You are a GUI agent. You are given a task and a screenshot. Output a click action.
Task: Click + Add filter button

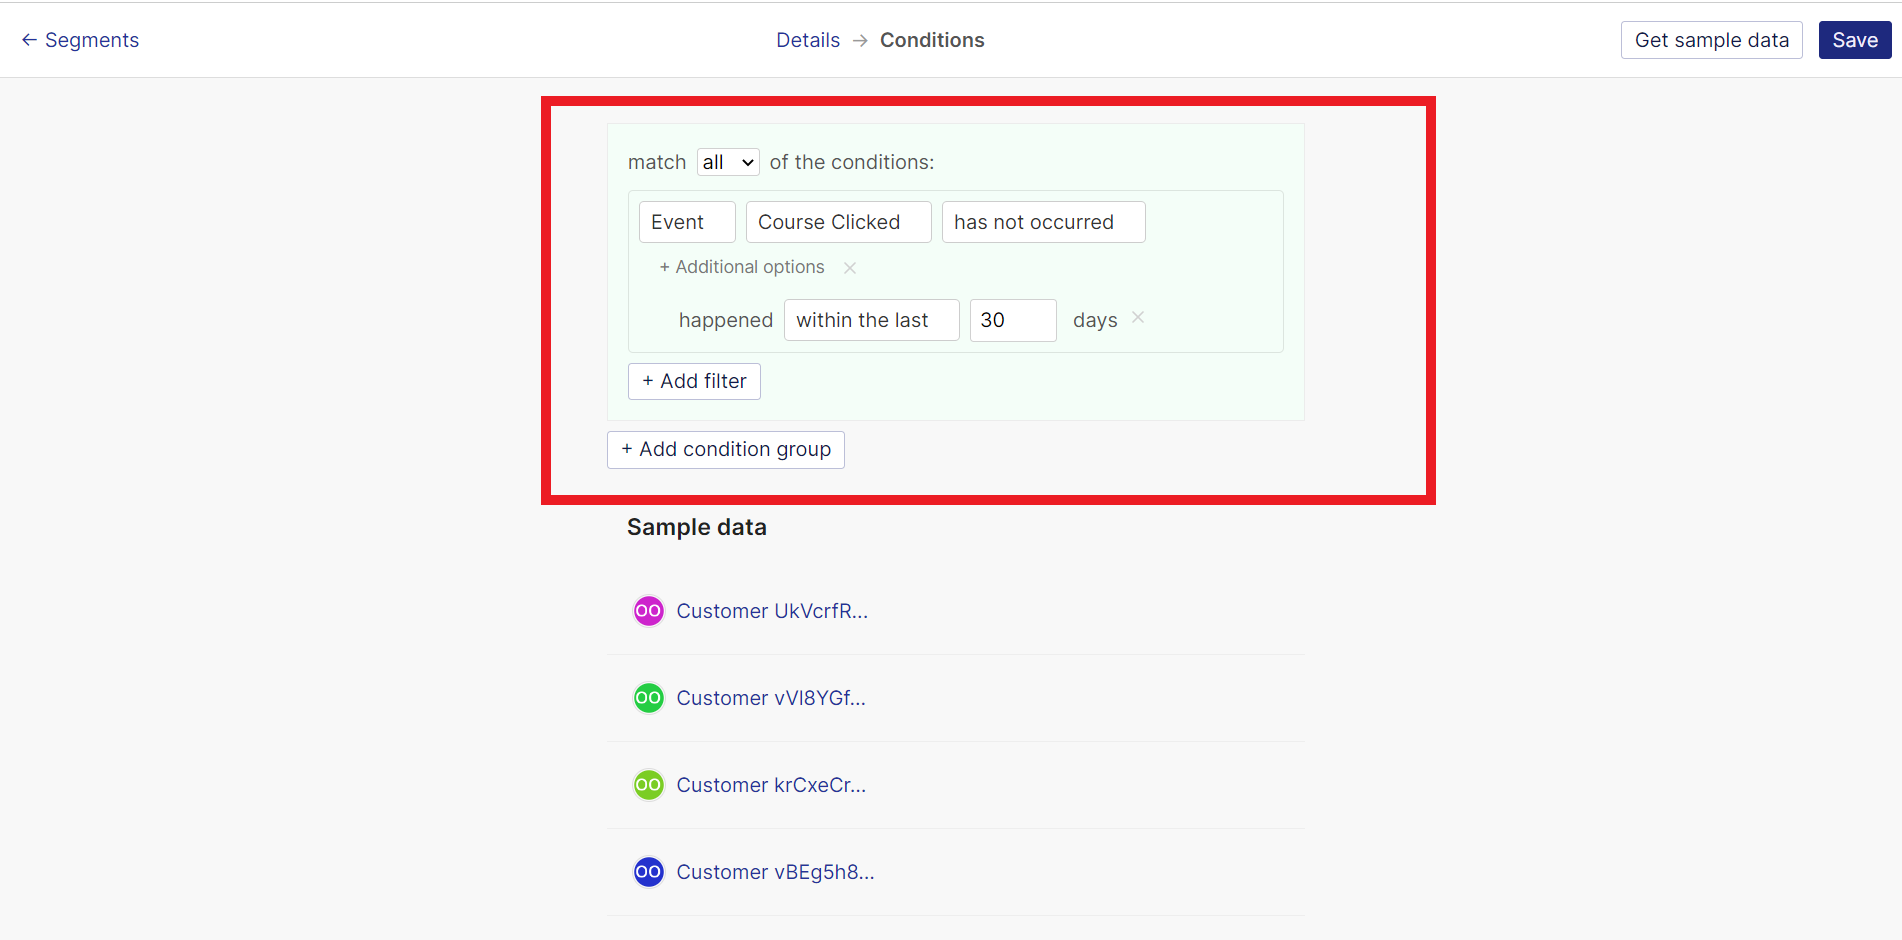[694, 381]
